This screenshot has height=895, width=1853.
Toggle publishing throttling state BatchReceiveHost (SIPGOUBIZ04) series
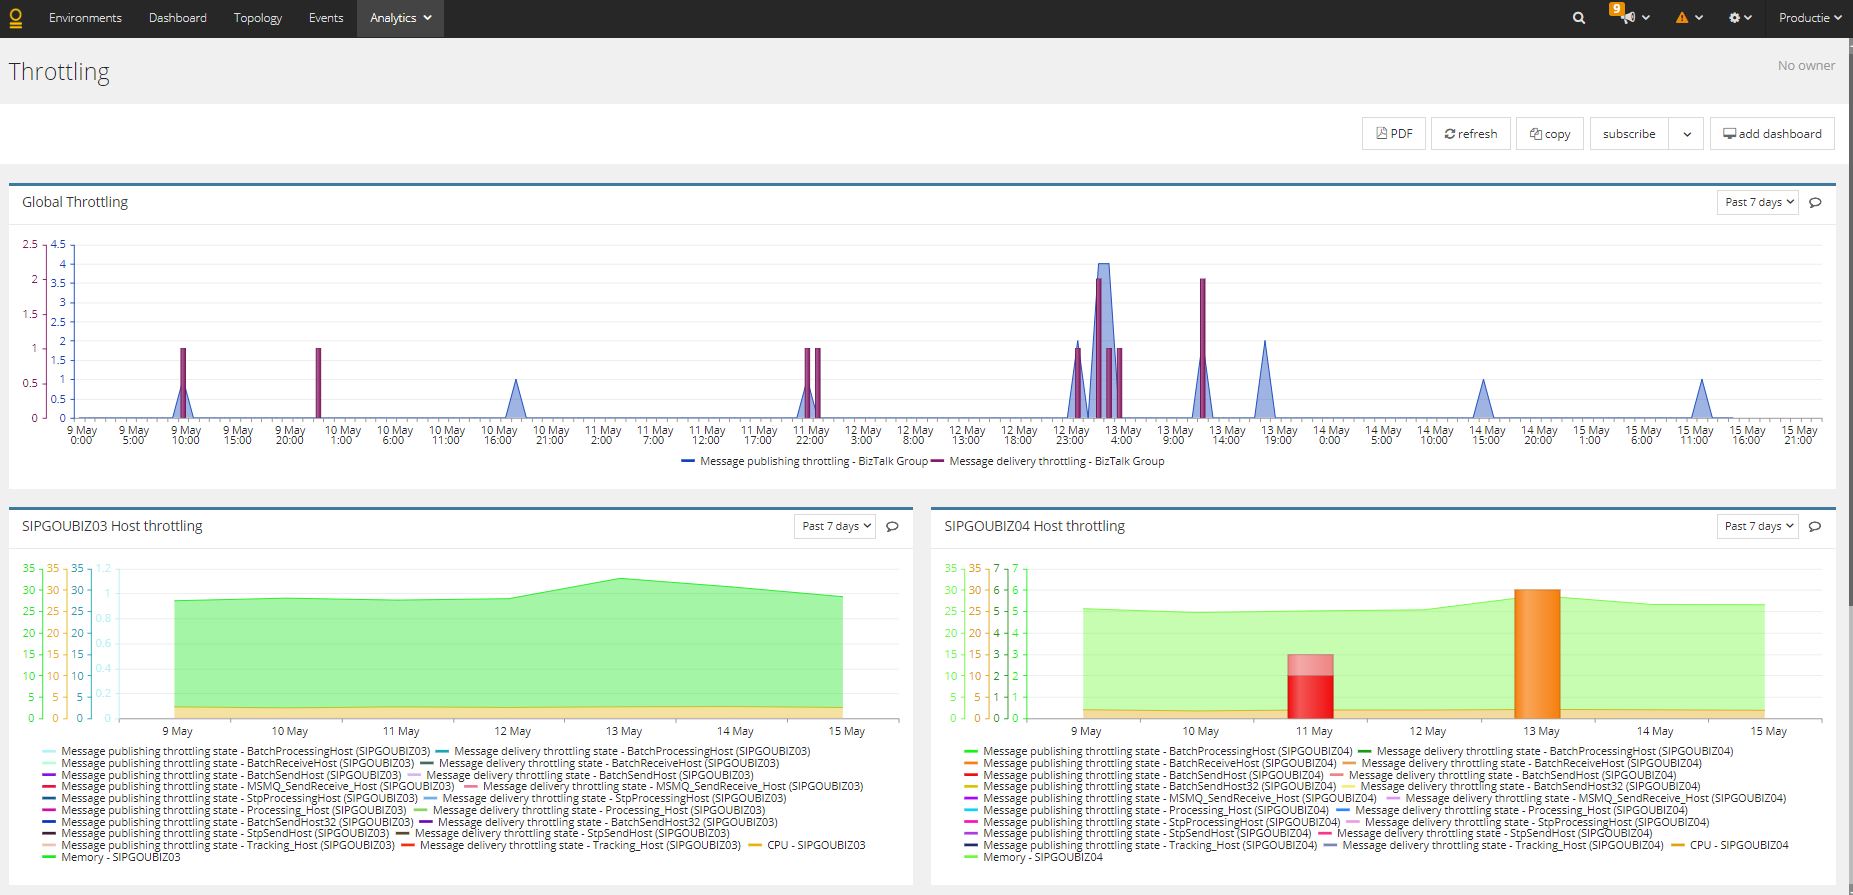click(1152, 763)
